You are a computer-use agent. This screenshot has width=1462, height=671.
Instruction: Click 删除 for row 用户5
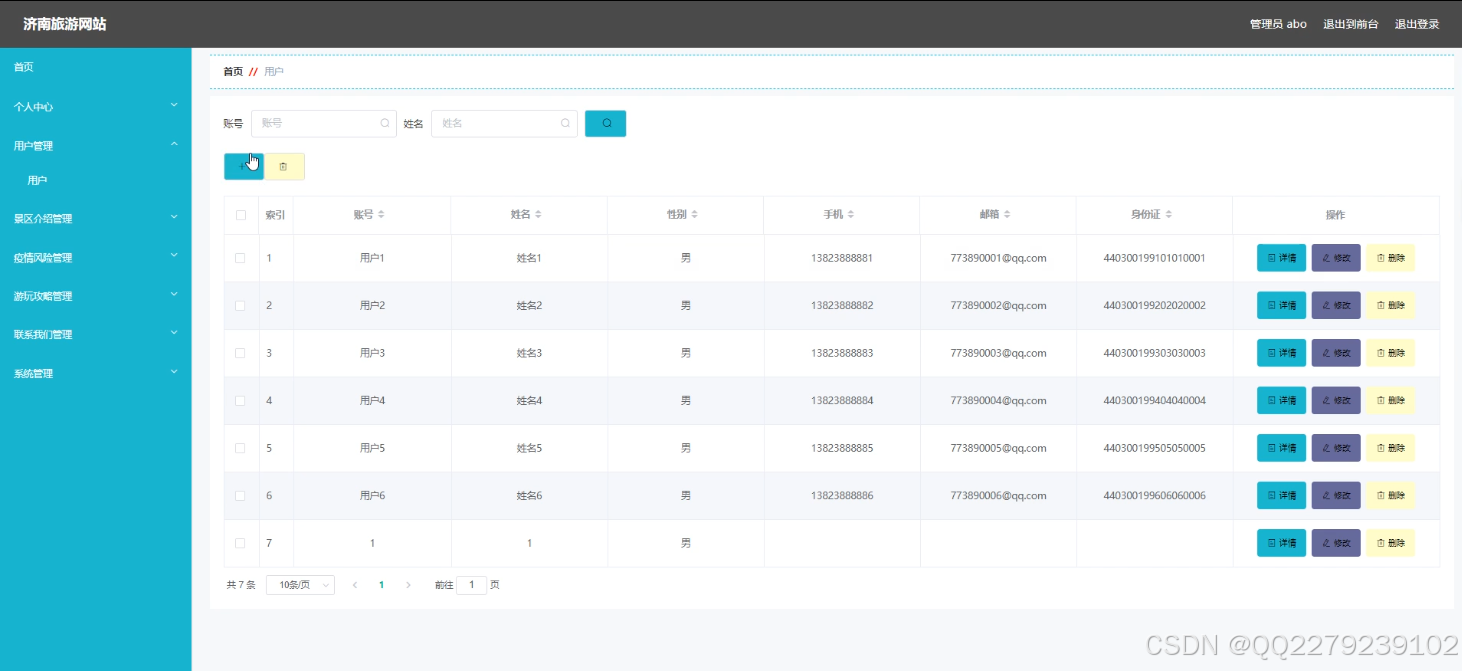[x=1390, y=448]
